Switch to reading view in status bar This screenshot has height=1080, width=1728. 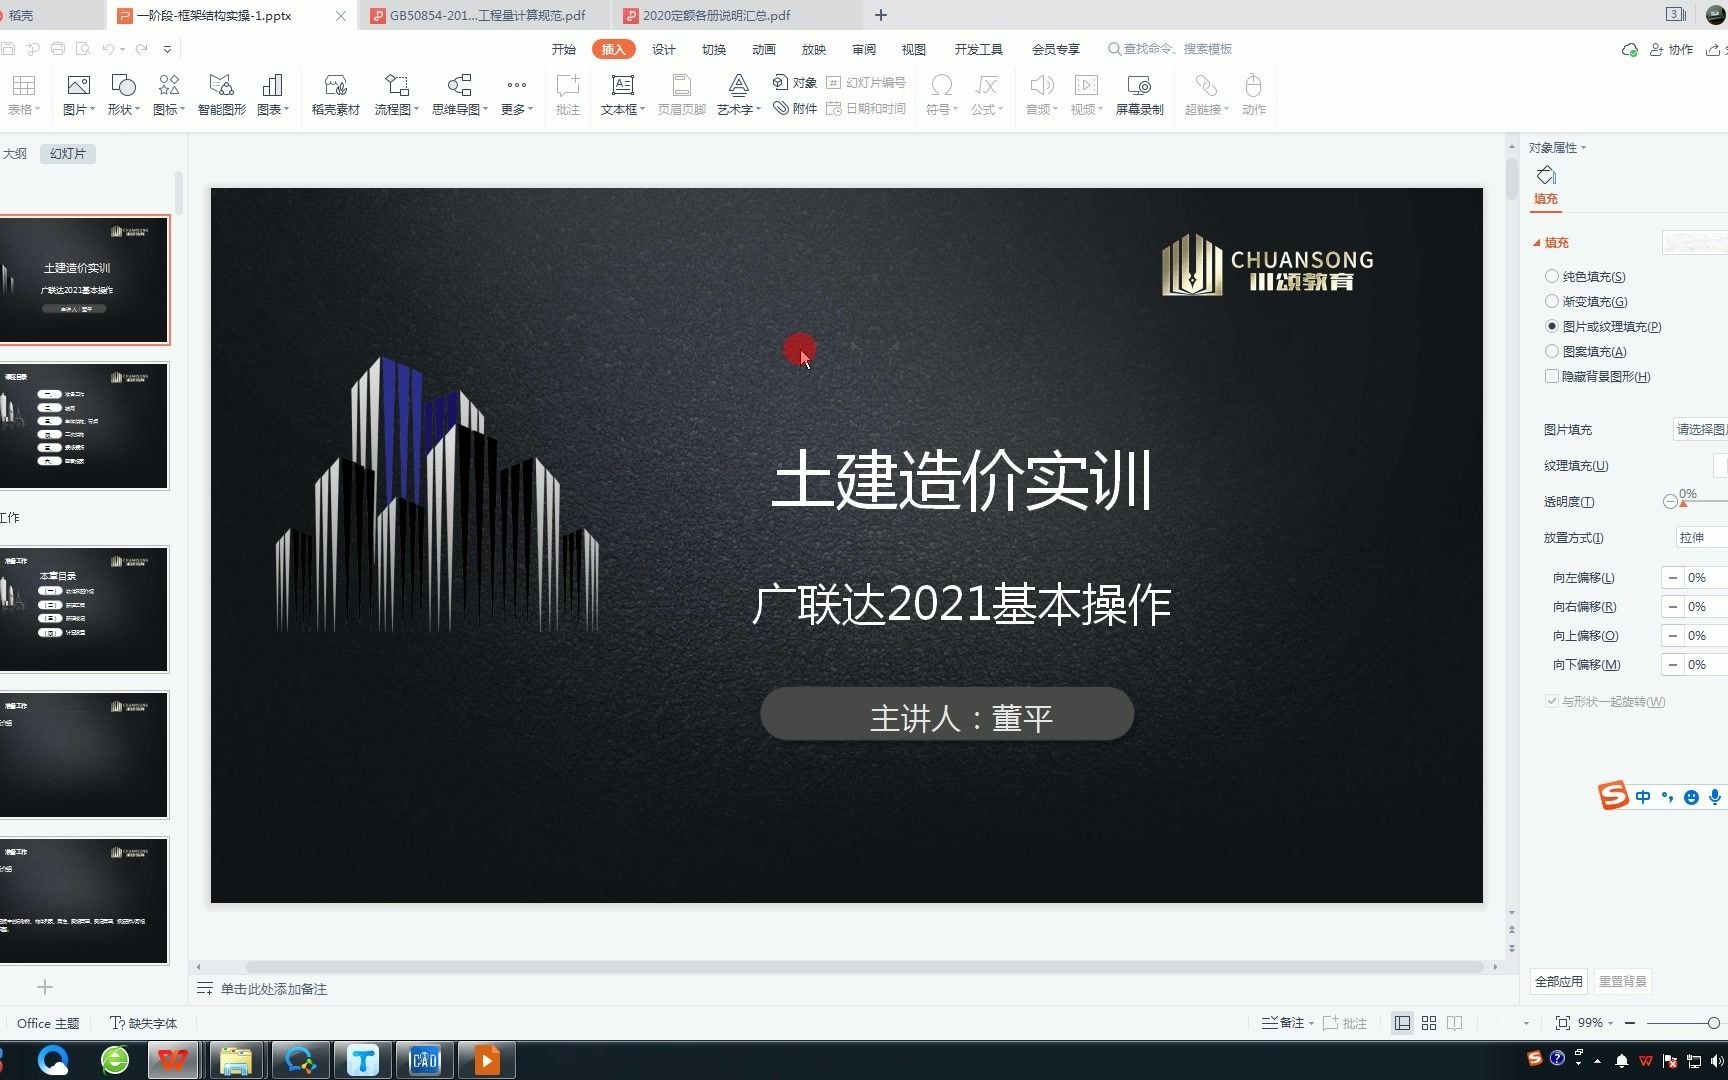[x=1455, y=1023]
